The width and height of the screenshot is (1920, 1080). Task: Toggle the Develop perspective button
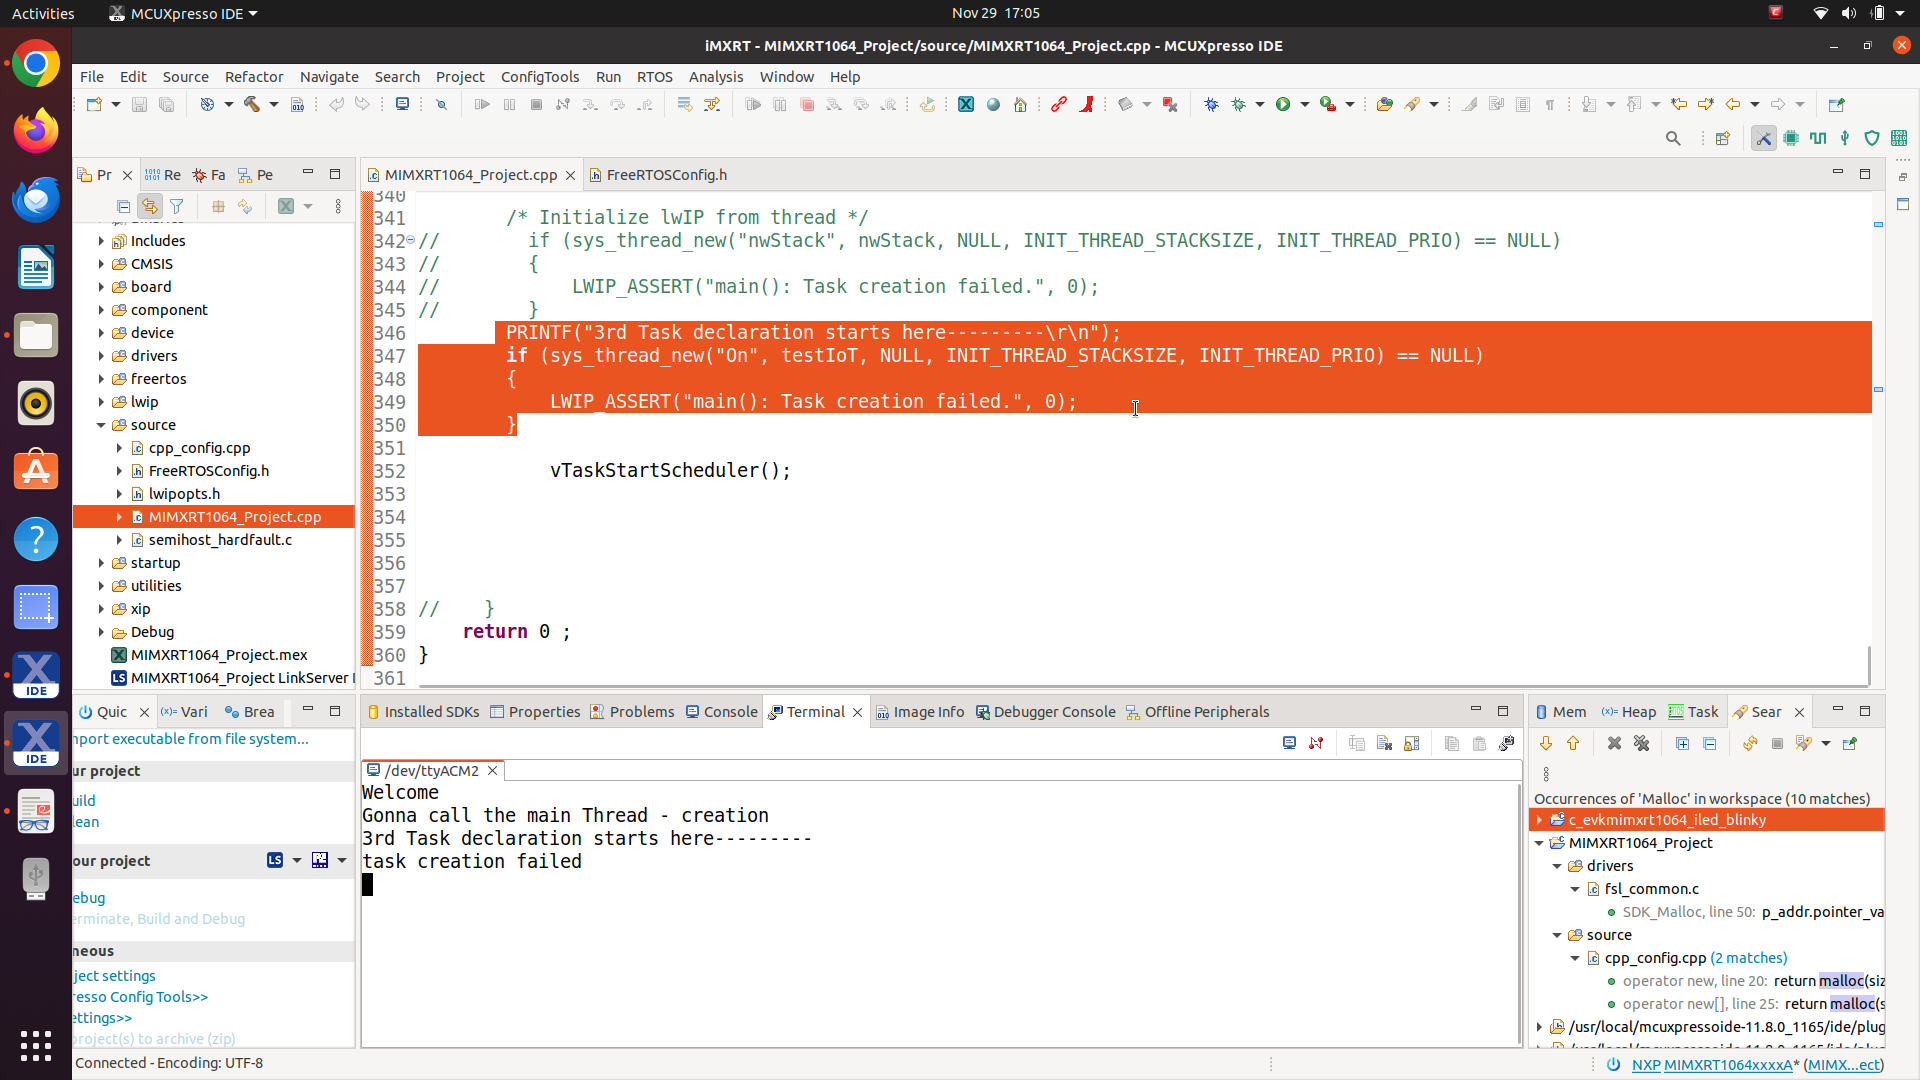[1763, 138]
